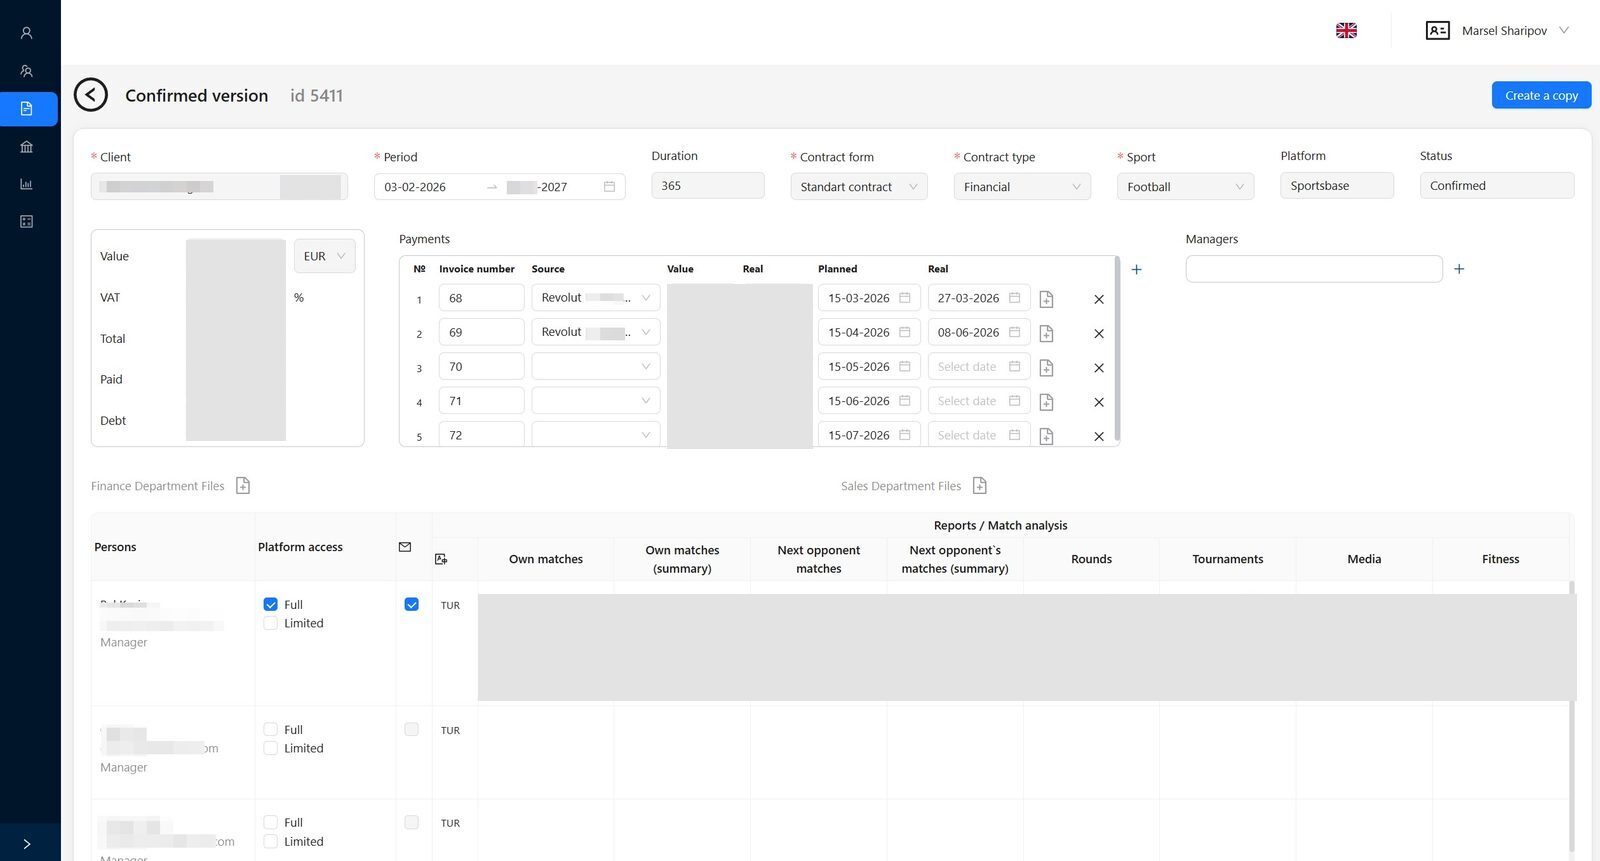Open the EUR currency dropdown
The width and height of the screenshot is (1600, 861).
(324, 256)
